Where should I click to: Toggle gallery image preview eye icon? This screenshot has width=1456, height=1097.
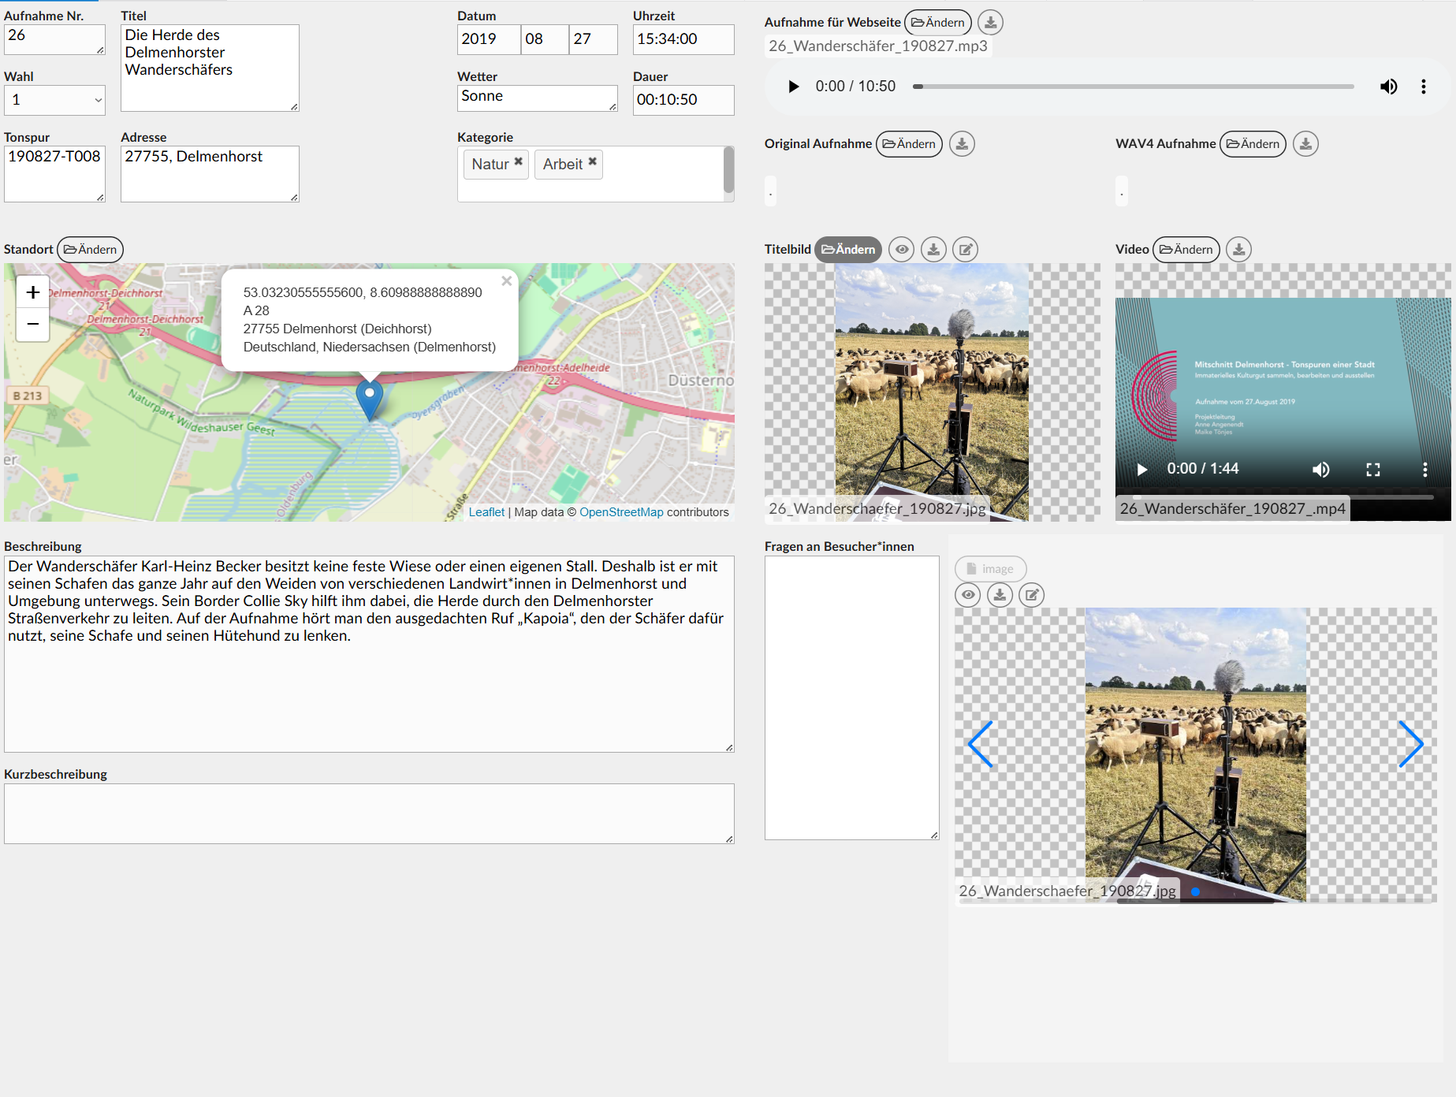(968, 595)
